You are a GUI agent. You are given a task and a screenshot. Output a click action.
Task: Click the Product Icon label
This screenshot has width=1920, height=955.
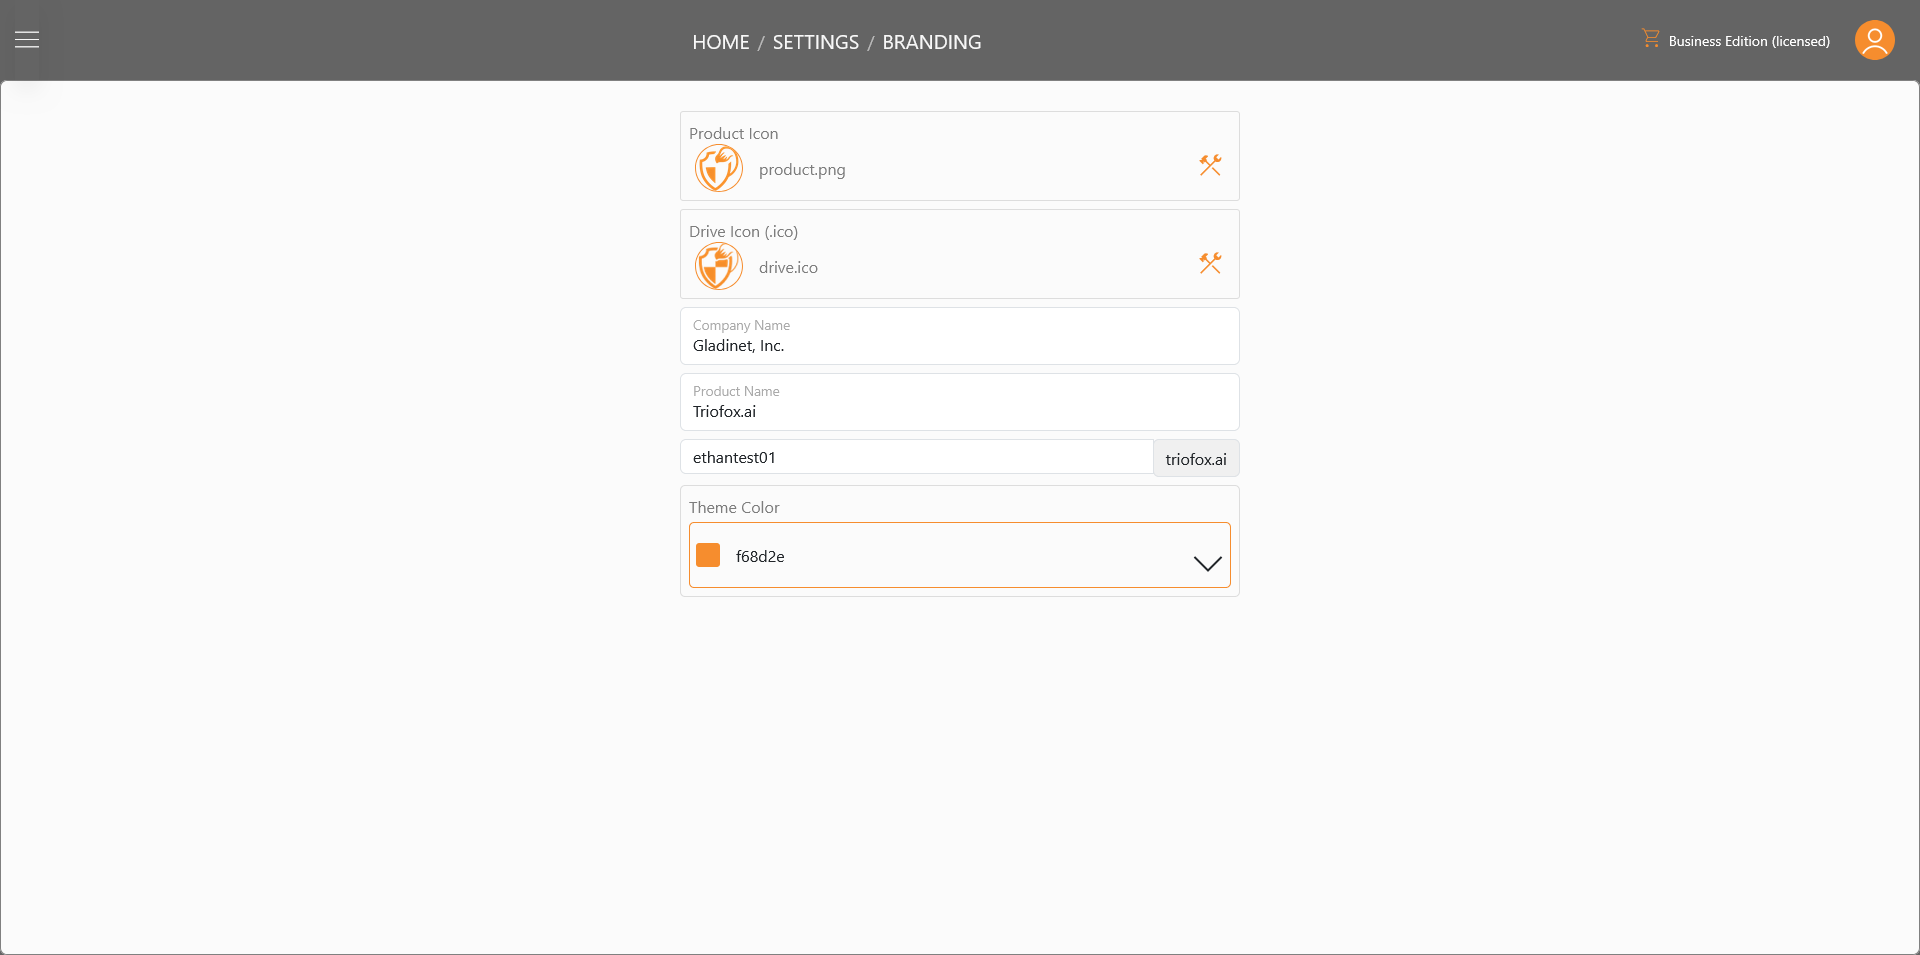tap(733, 134)
